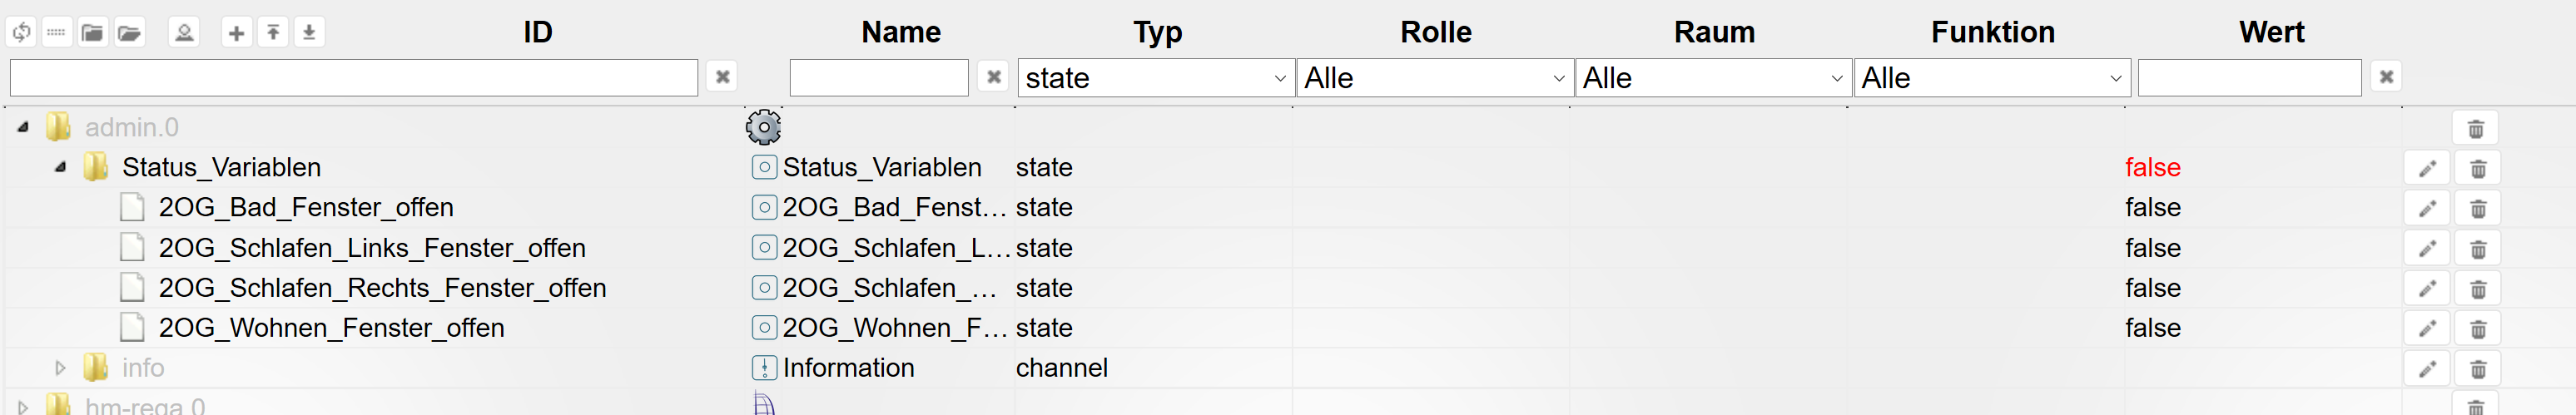Open the Funktion filter dropdown
The width and height of the screenshot is (2576, 415).
click(x=1992, y=78)
